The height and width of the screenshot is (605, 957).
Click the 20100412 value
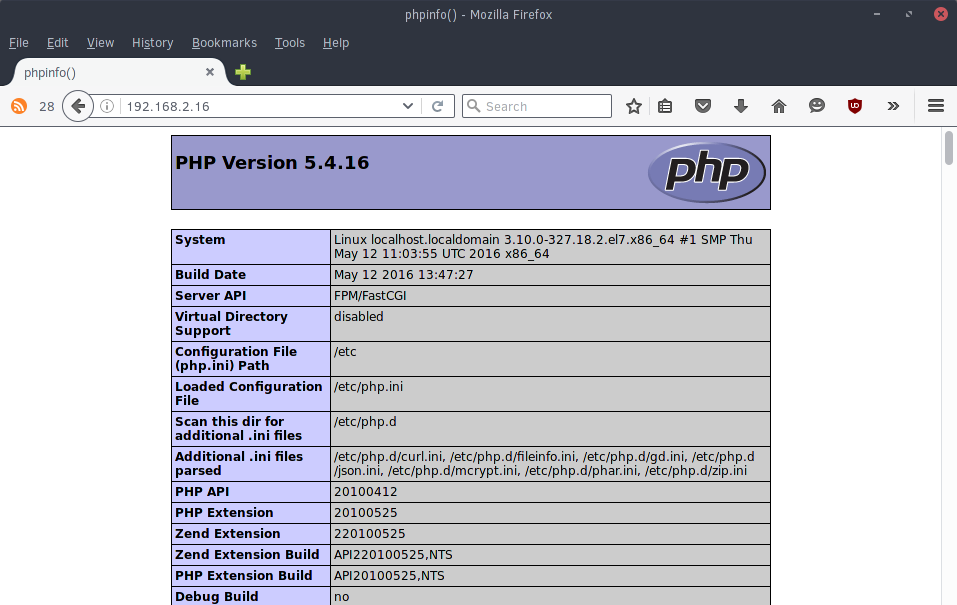pyautogui.click(x=366, y=491)
